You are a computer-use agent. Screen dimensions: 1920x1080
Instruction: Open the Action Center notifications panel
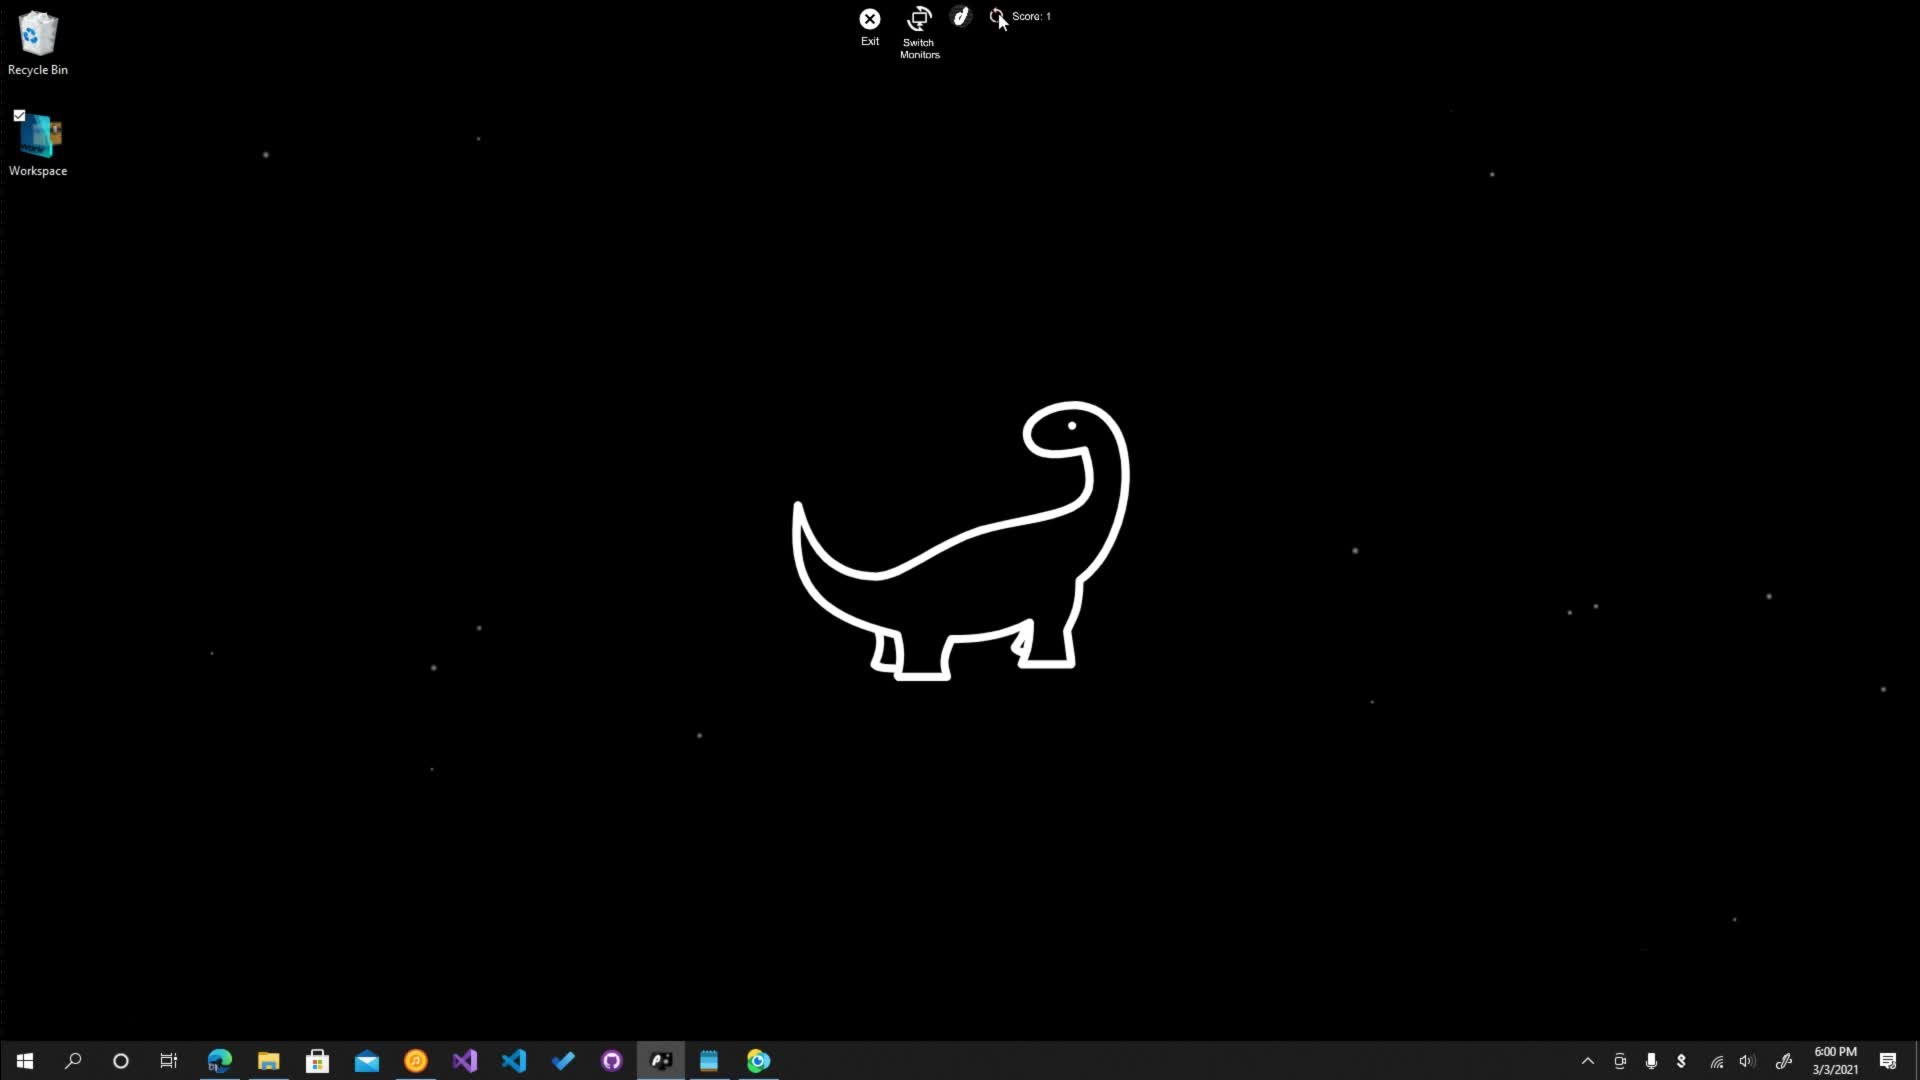(x=1887, y=1061)
